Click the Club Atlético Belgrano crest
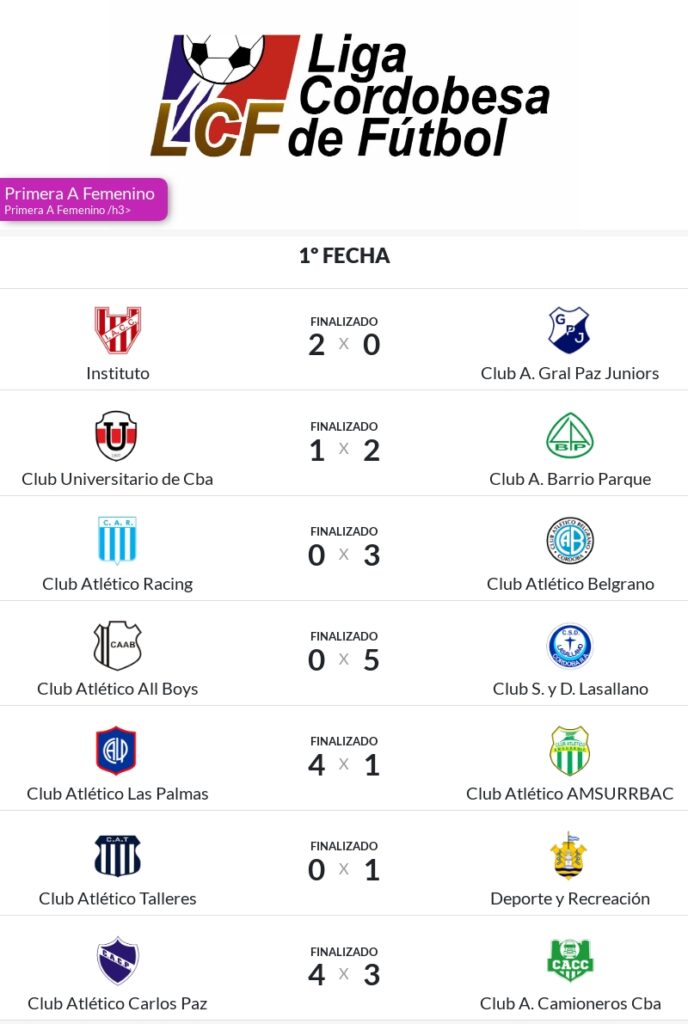This screenshot has height=1024, width=688. coord(569,540)
